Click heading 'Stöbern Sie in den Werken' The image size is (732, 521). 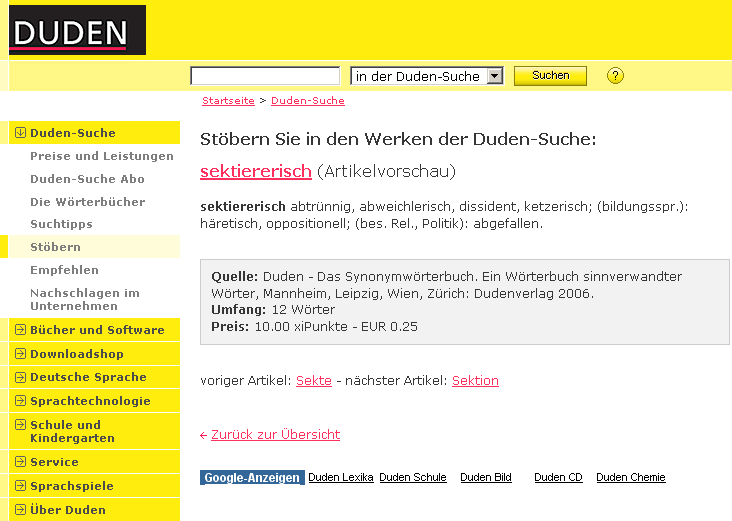click(x=398, y=139)
